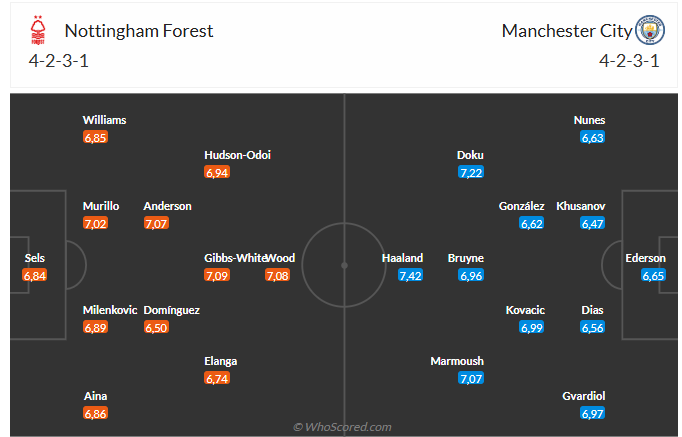The image size is (682, 437).
Task: Open Gvardiol's player name
Action: click(x=583, y=396)
